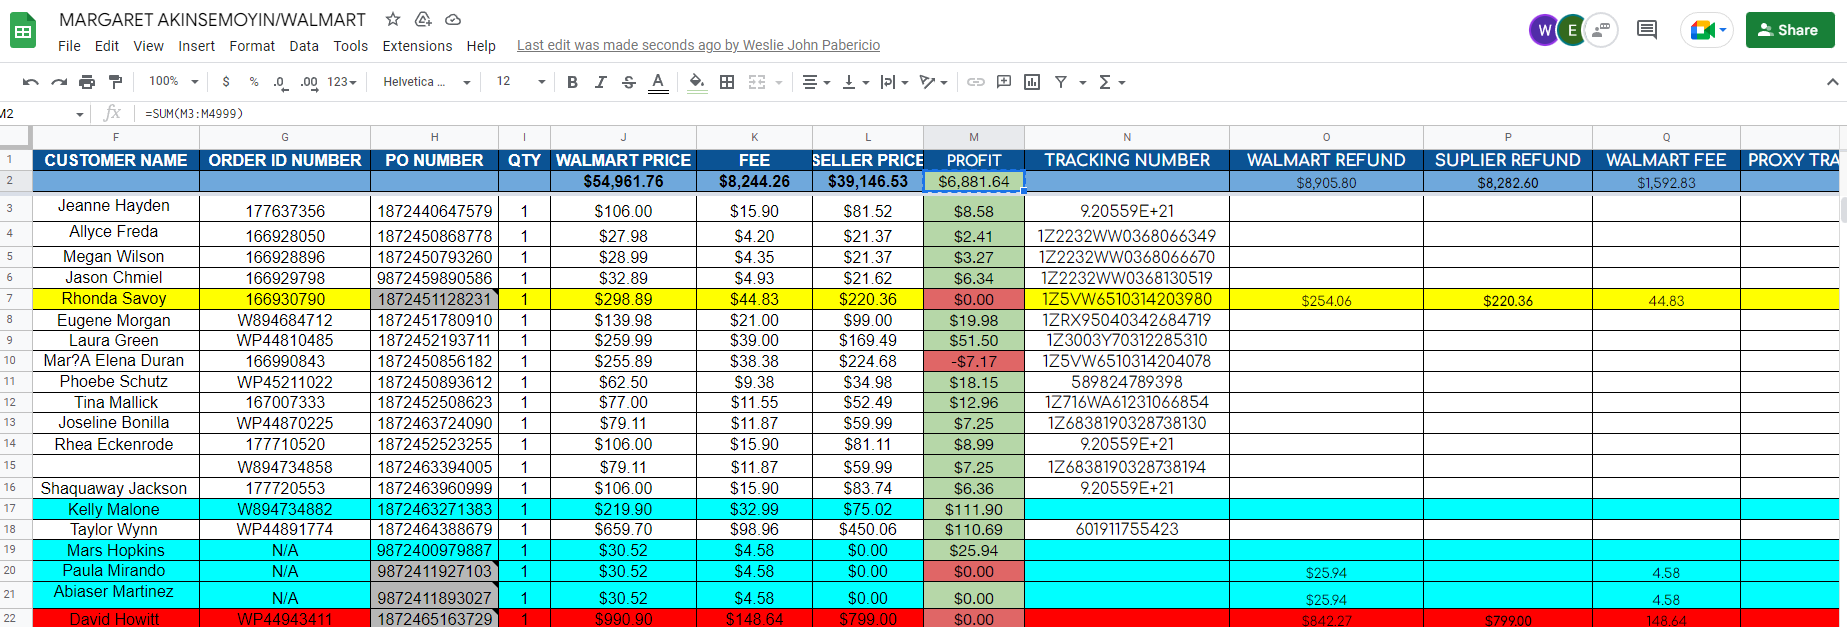Open the zoom level dropdown
The height and width of the screenshot is (627, 1847).
(x=174, y=82)
